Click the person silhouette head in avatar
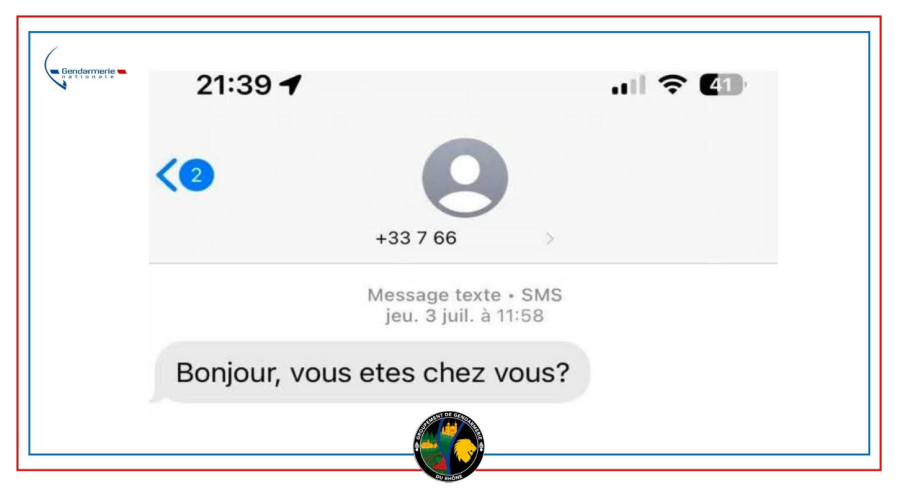900x488 pixels. [x=465, y=169]
